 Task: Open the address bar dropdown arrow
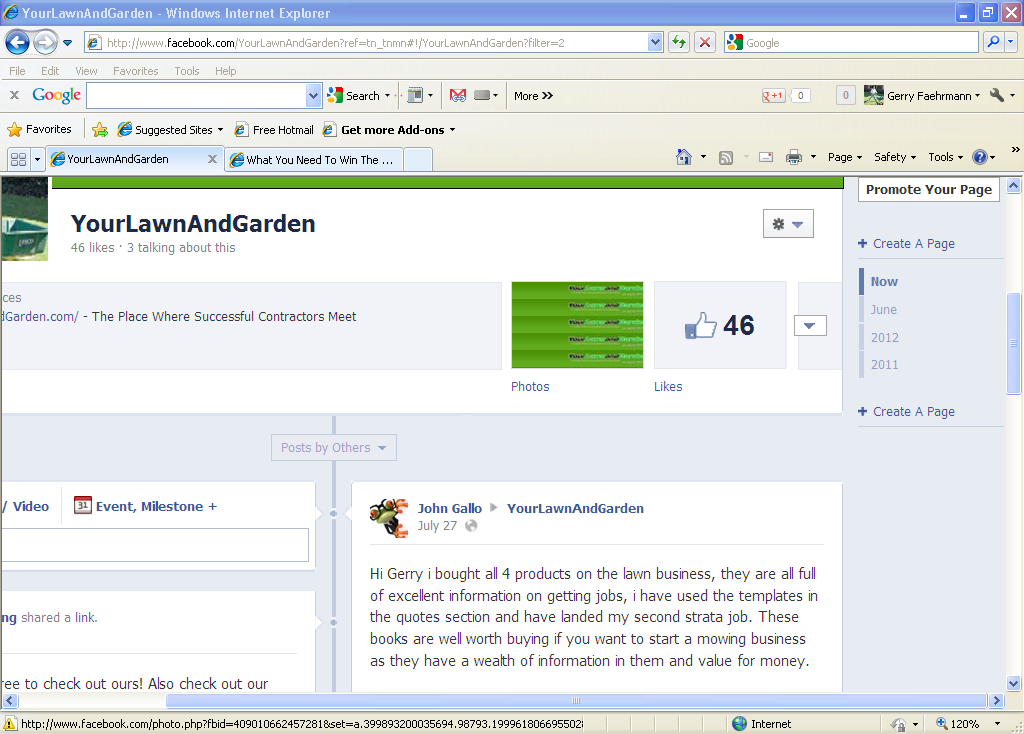click(655, 42)
